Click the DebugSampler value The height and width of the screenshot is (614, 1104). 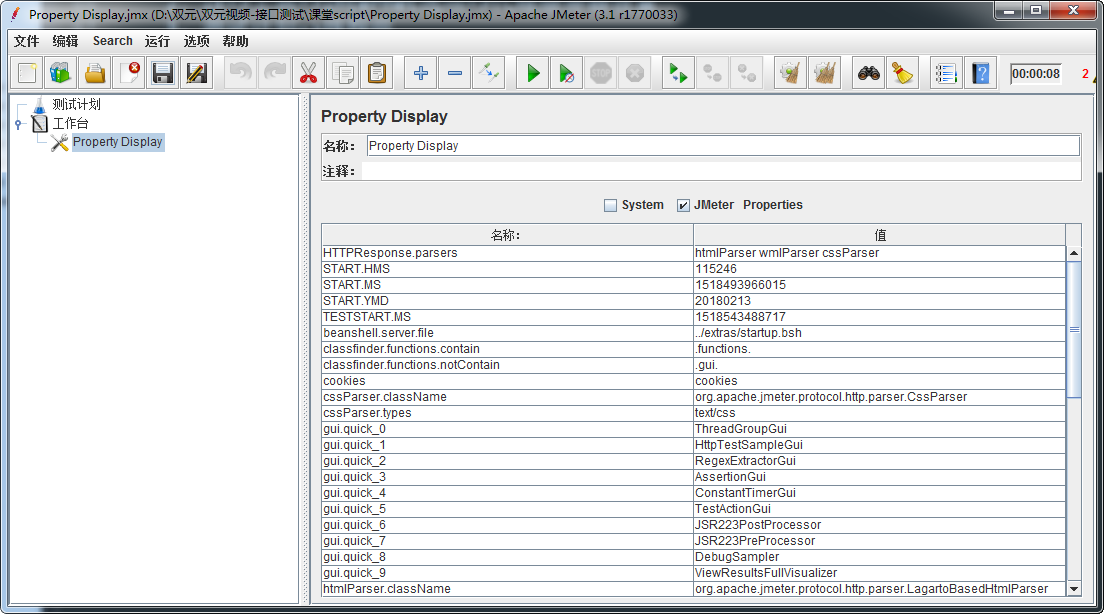[x=879, y=557]
